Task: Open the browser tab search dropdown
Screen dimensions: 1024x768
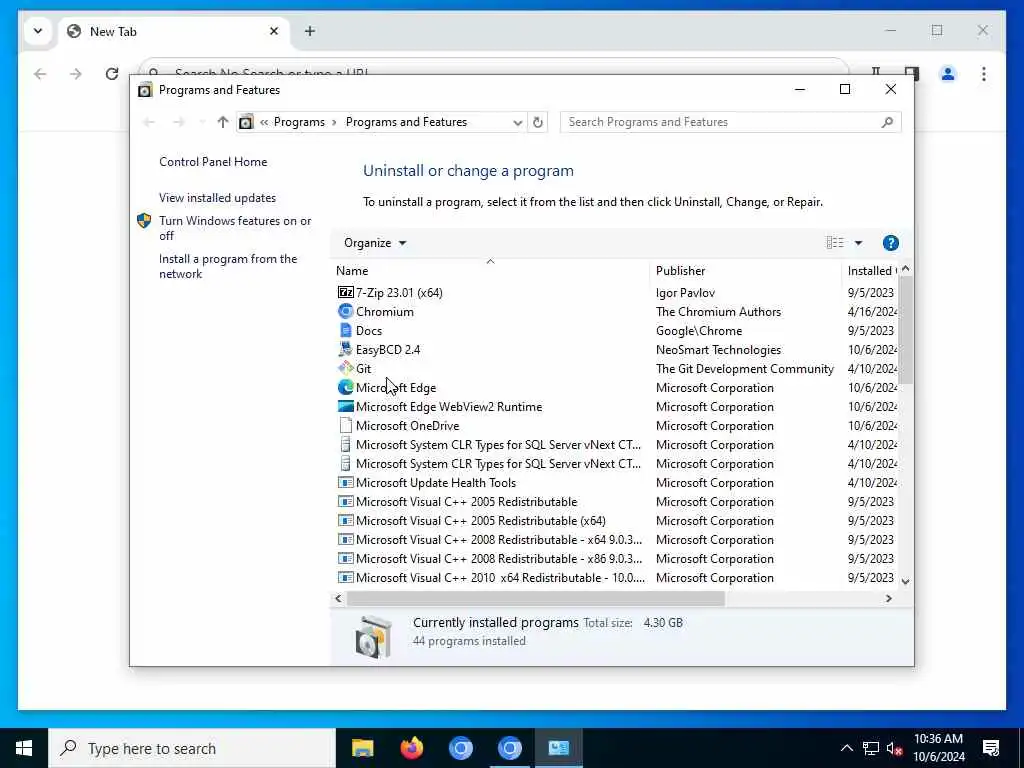Action: tap(38, 31)
